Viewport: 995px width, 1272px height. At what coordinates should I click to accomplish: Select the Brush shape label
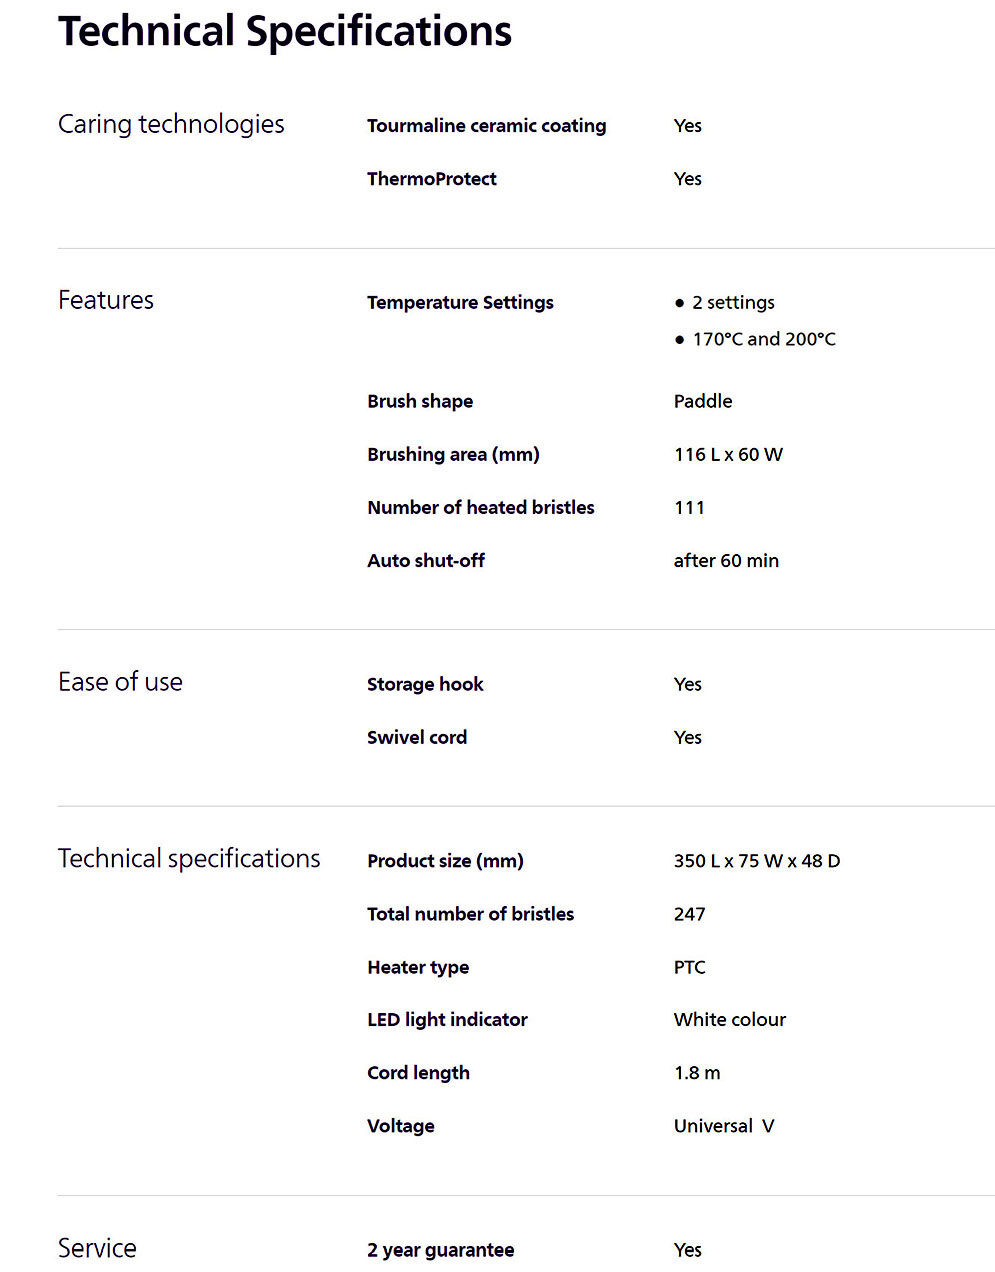click(x=420, y=401)
